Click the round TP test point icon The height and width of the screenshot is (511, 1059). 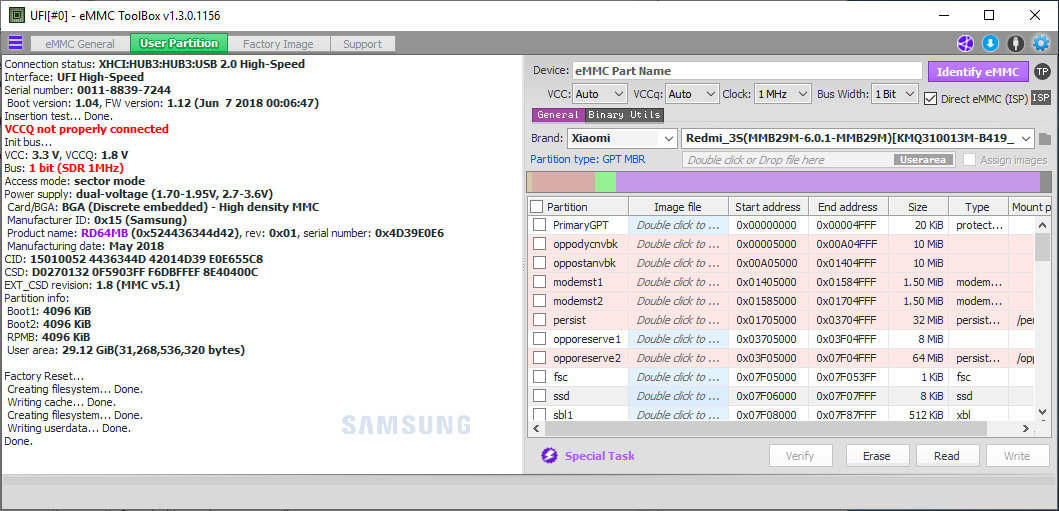[x=1043, y=72]
